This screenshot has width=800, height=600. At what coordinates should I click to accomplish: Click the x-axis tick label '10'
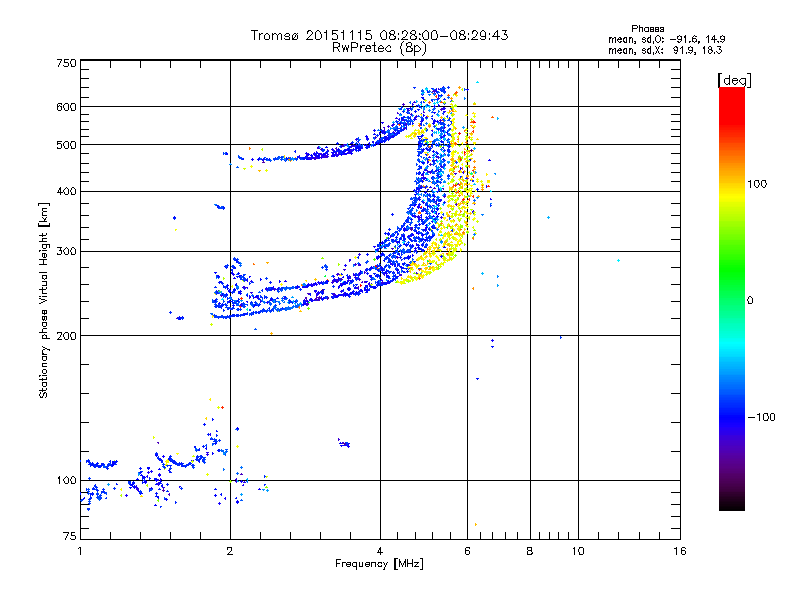pyautogui.click(x=578, y=551)
